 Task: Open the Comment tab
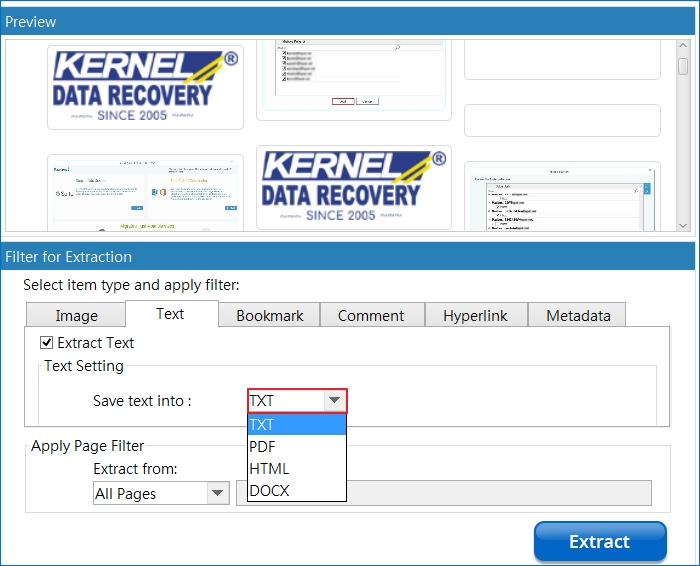coord(372,315)
